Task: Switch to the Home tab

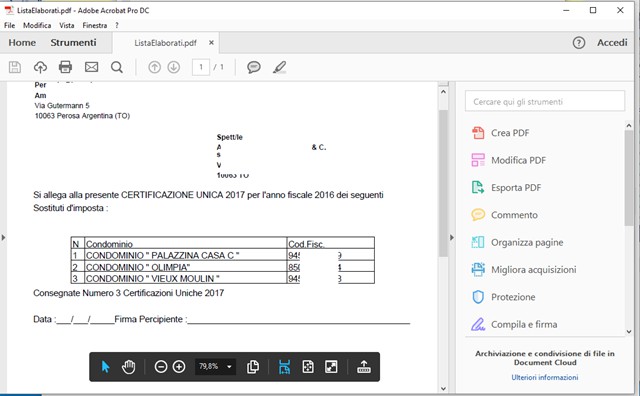Action: [22, 42]
